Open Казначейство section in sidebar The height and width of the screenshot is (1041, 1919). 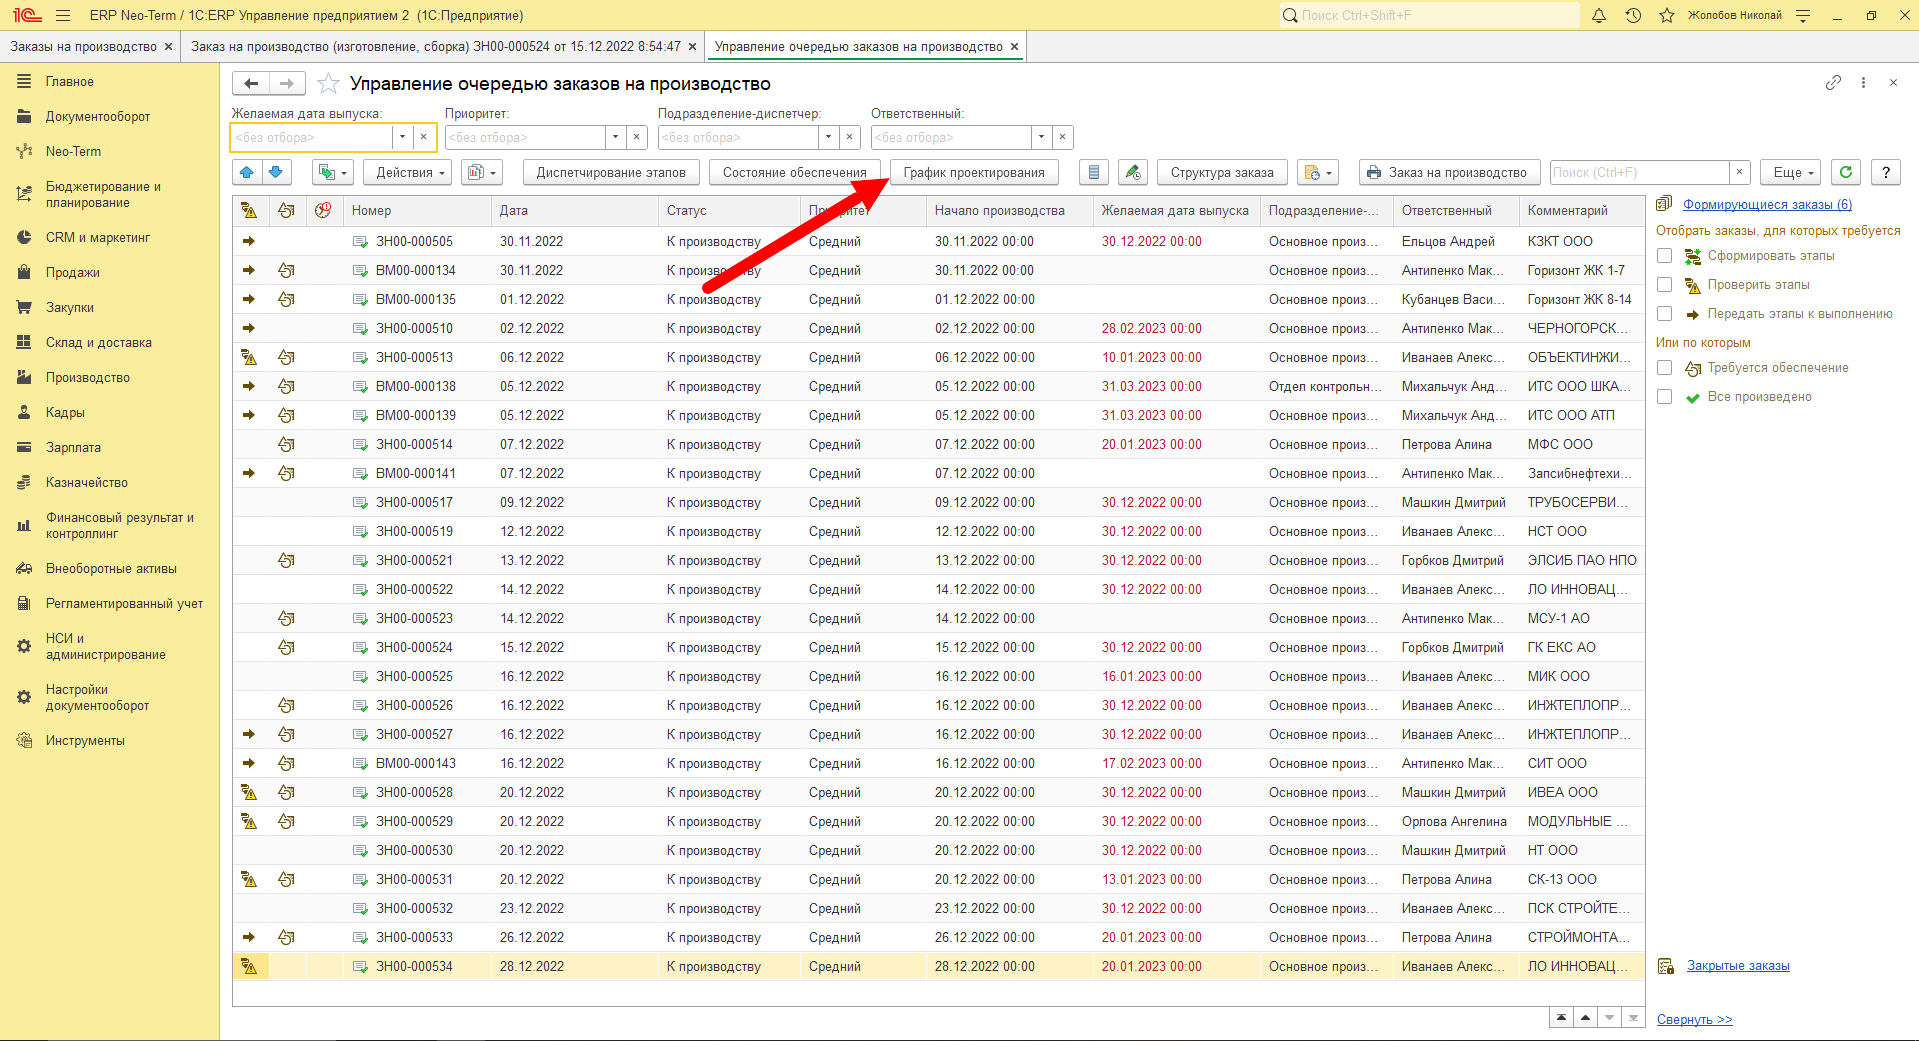click(87, 482)
